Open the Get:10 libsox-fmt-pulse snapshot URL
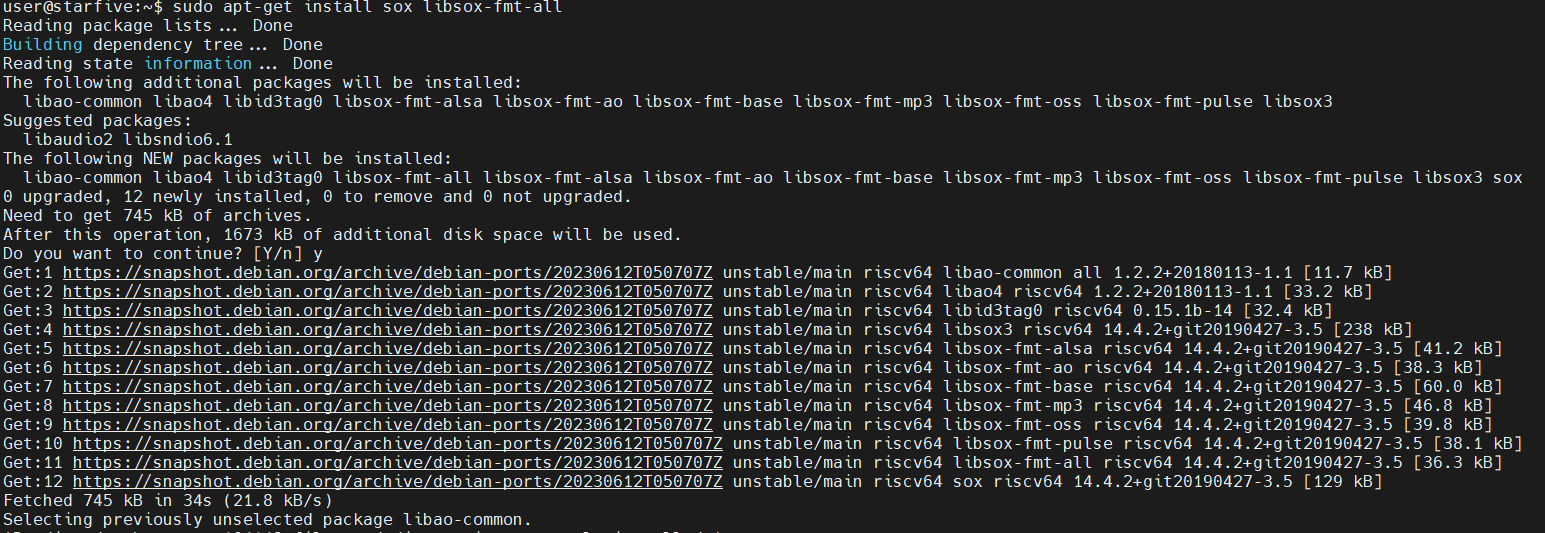 [x=398, y=444]
